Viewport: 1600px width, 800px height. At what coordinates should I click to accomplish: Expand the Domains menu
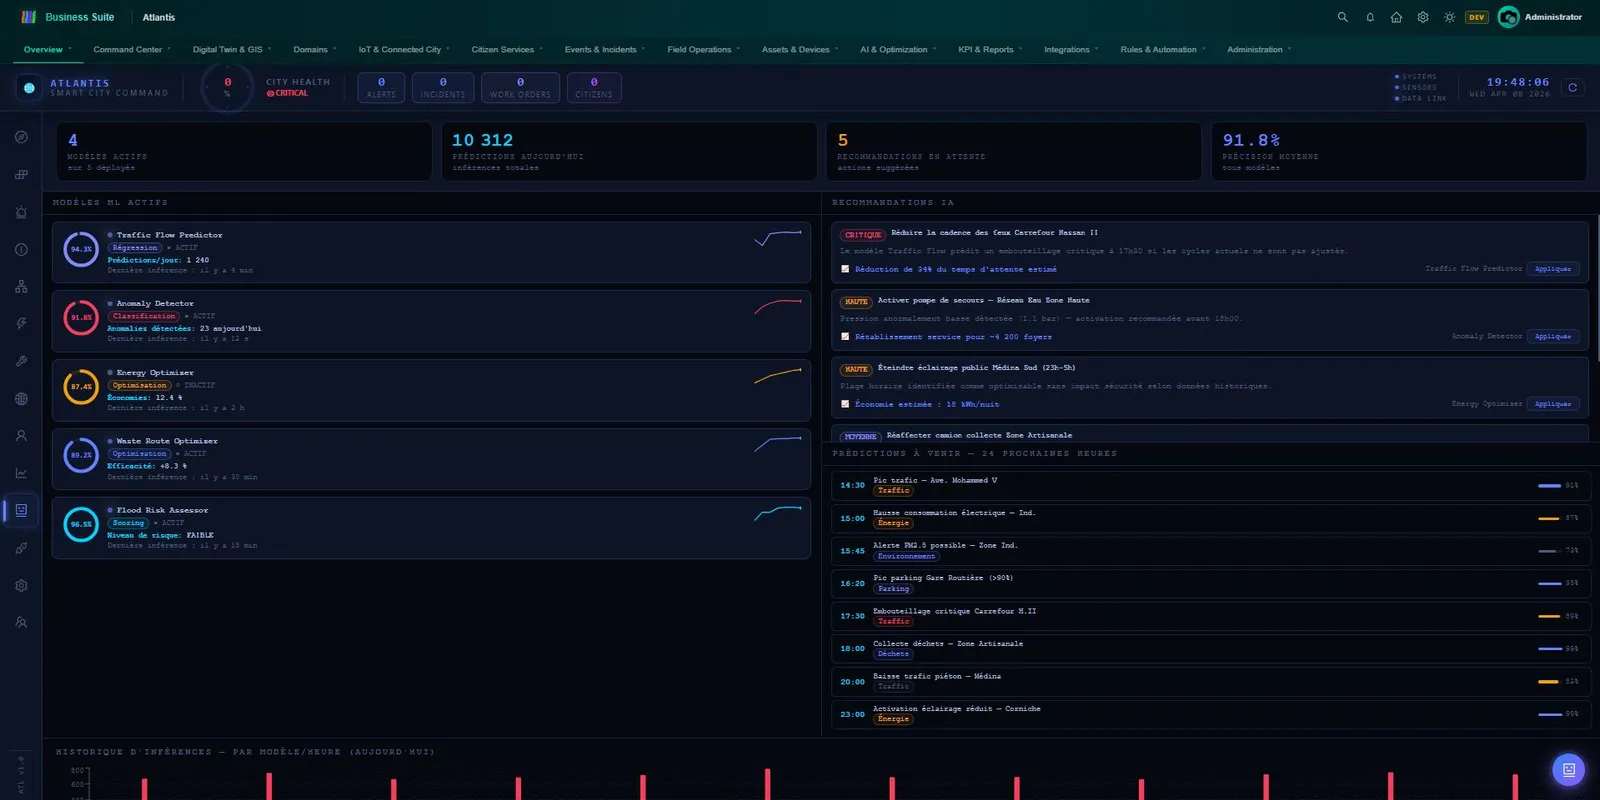point(315,49)
